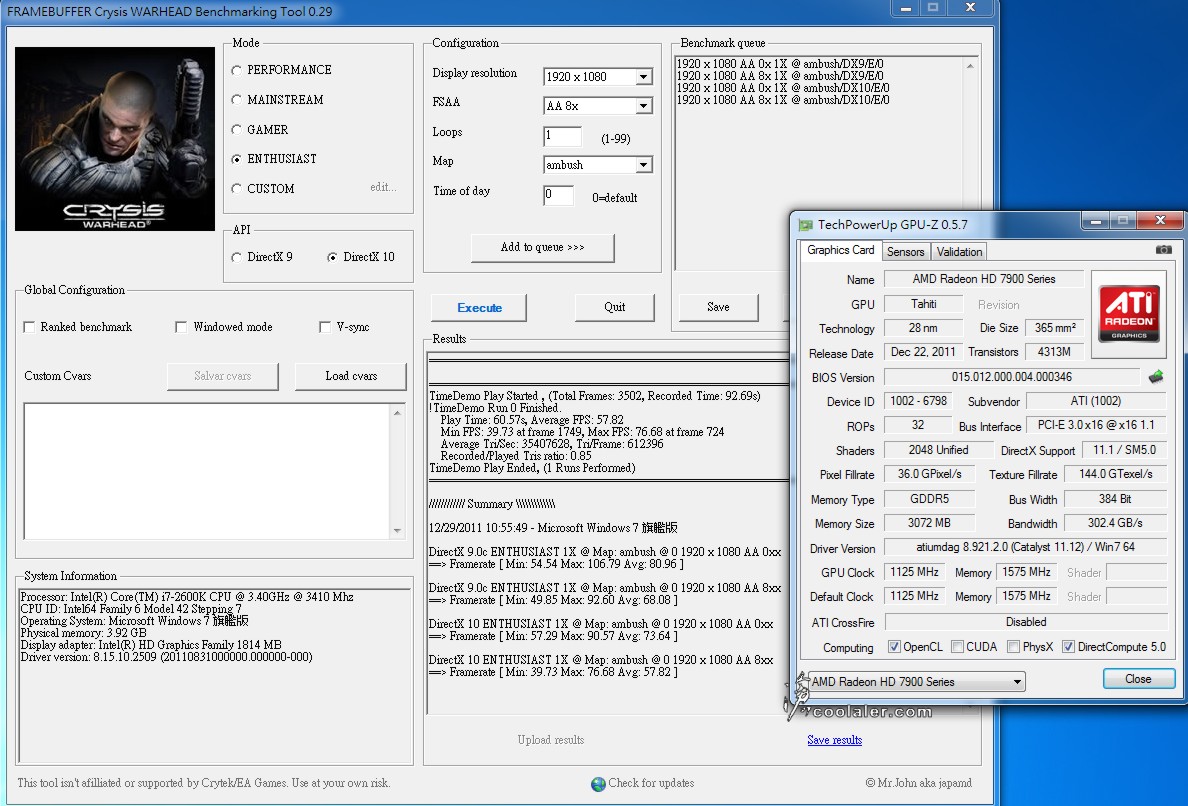
Task: Open the Sensors tab in GPU-Z
Action: pos(905,251)
